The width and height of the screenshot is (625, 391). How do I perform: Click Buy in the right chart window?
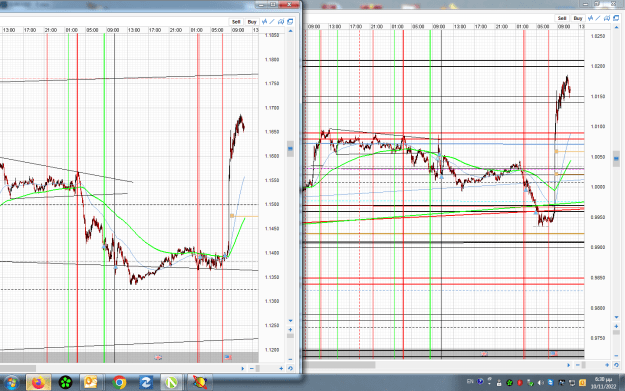click(578, 18)
